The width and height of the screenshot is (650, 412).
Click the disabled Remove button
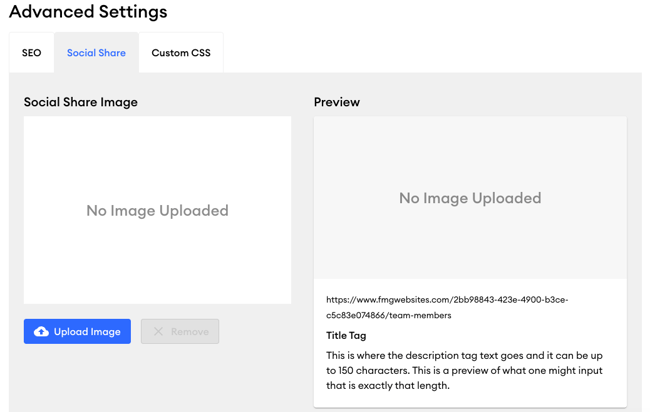tap(180, 331)
